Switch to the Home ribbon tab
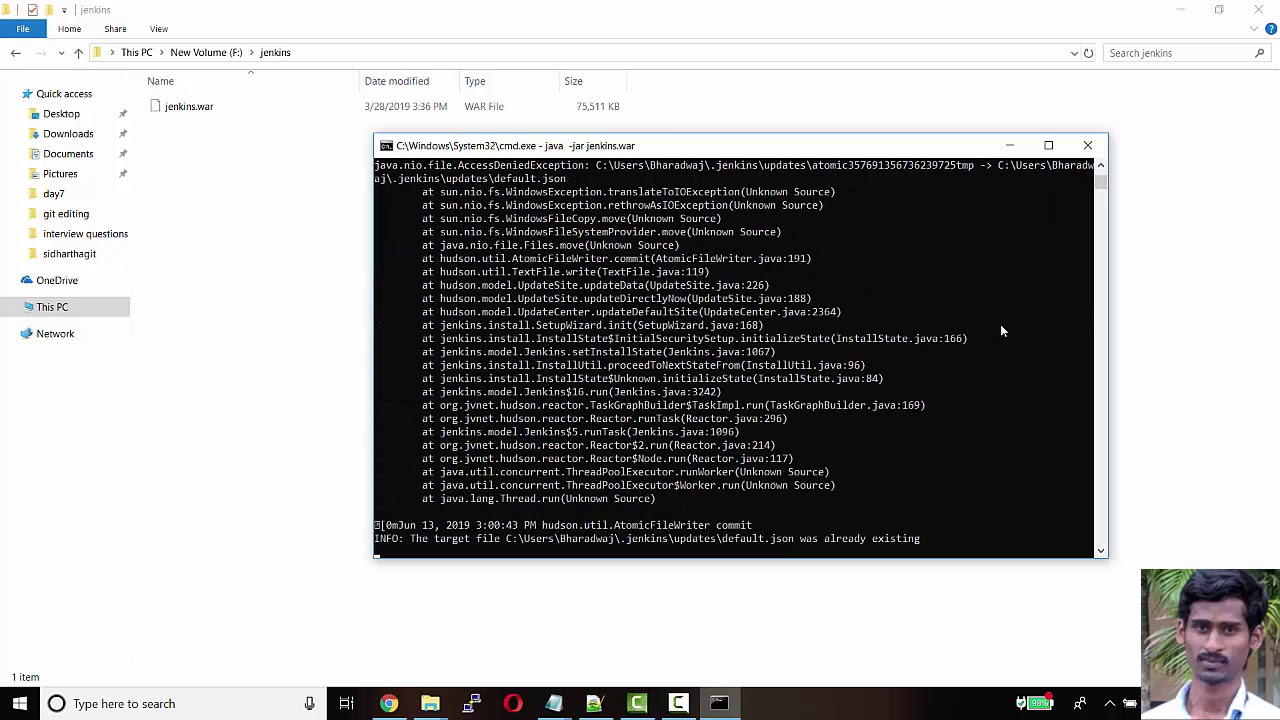1280x720 pixels. point(69,29)
